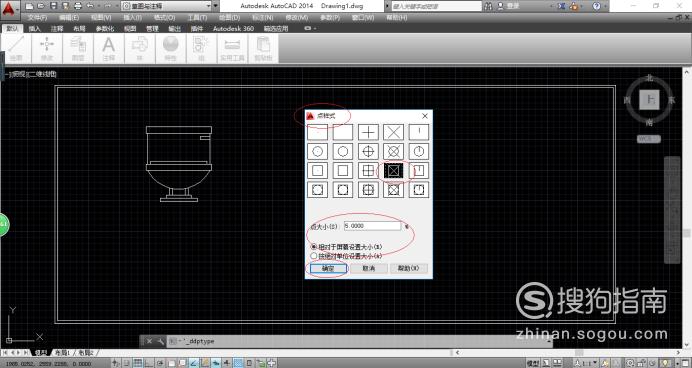The image size is (692, 368).
Task: Select the square with plus point style in third row
Action: click(368, 170)
